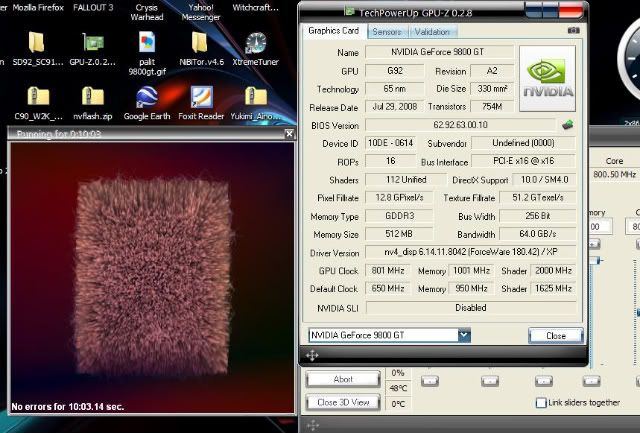Click the Abort button

pyautogui.click(x=343, y=379)
